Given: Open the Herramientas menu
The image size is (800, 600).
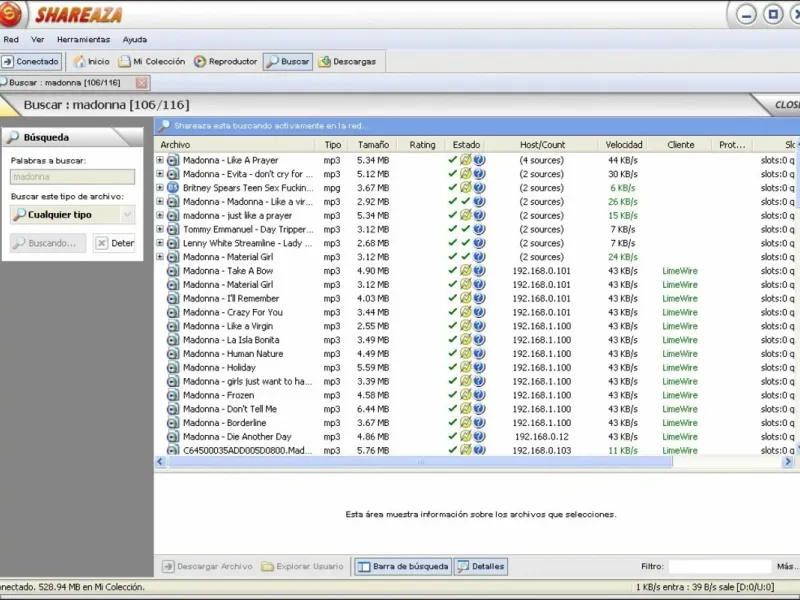Looking at the screenshot, I should click(83, 40).
